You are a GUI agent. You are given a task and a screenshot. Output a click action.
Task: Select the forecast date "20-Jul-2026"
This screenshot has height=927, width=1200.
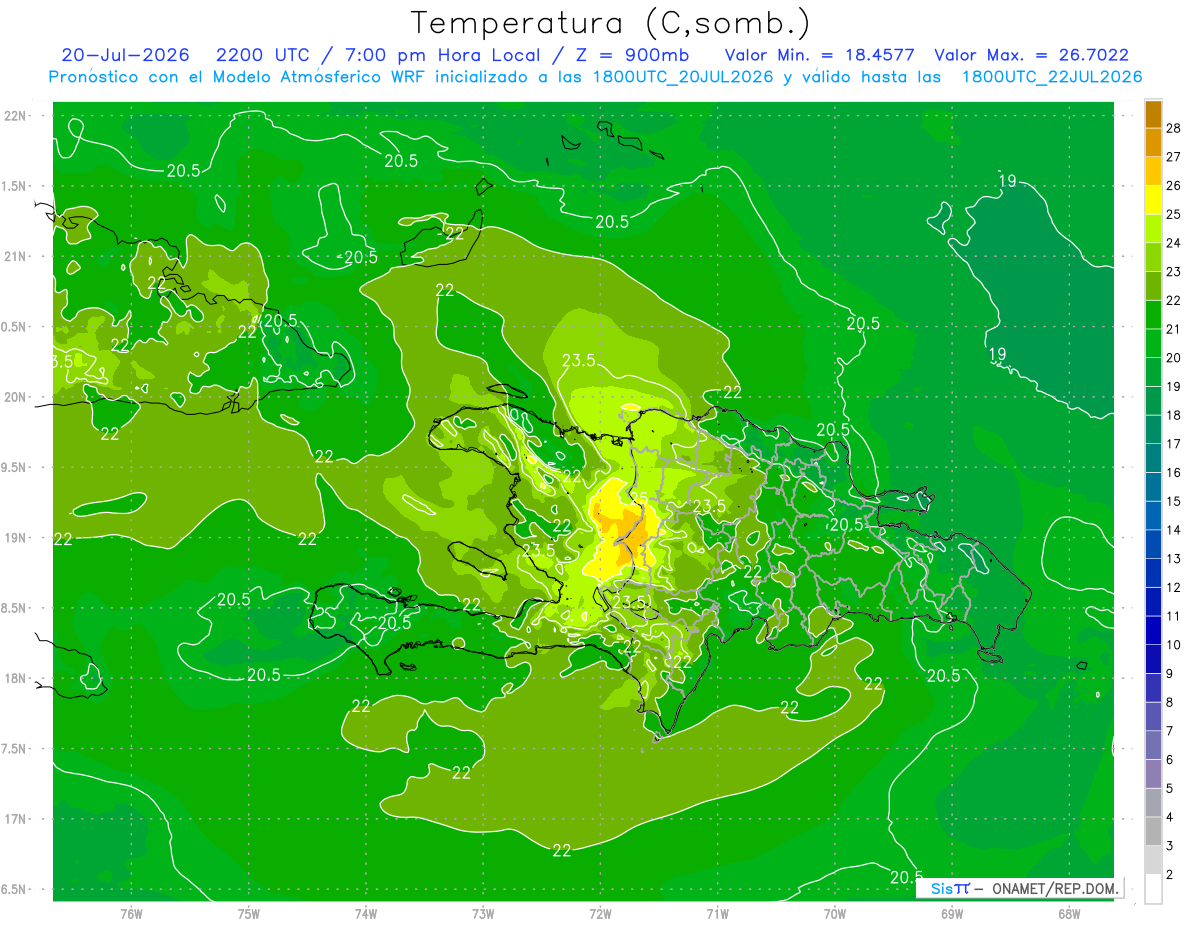point(125,55)
